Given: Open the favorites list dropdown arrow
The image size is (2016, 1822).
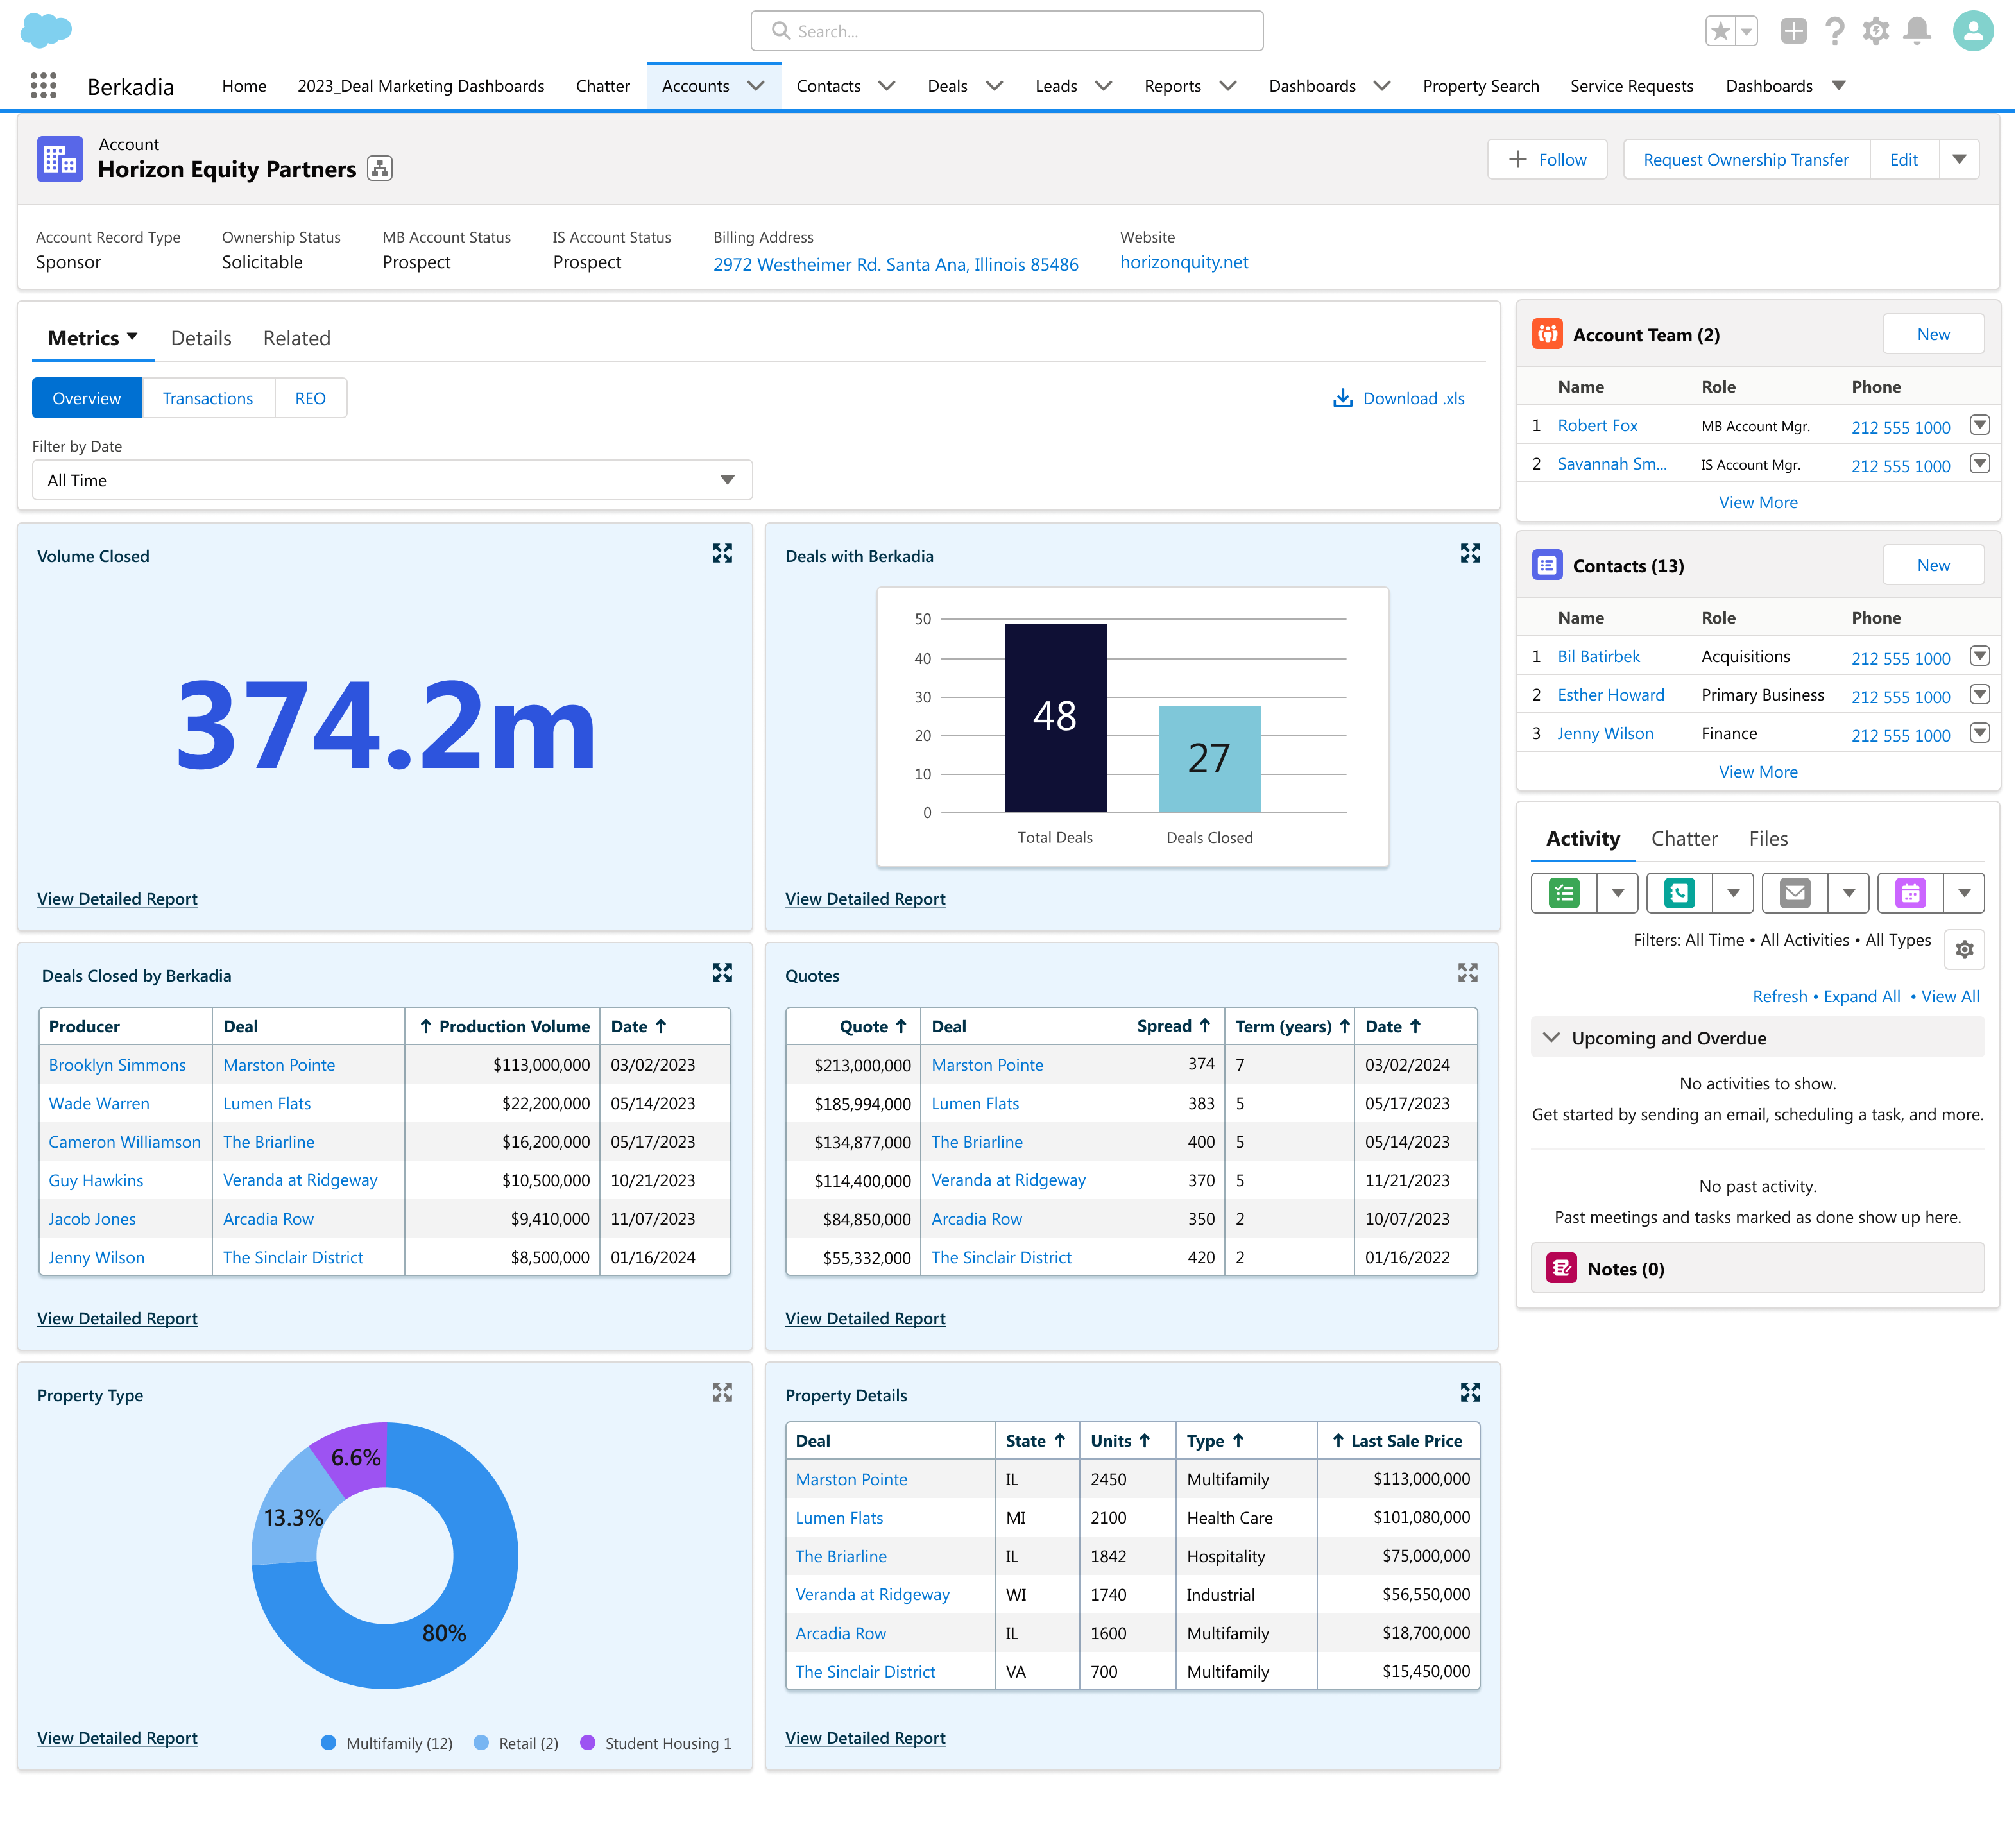Looking at the screenshot, I should point(1746,31).
